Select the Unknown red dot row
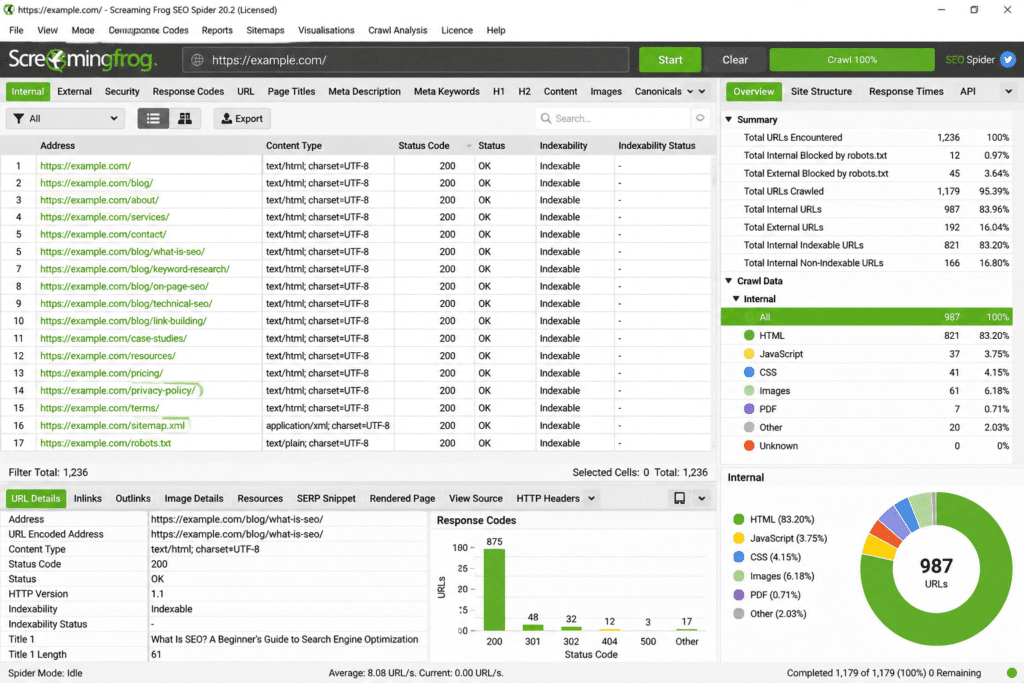 pos(867,446)
